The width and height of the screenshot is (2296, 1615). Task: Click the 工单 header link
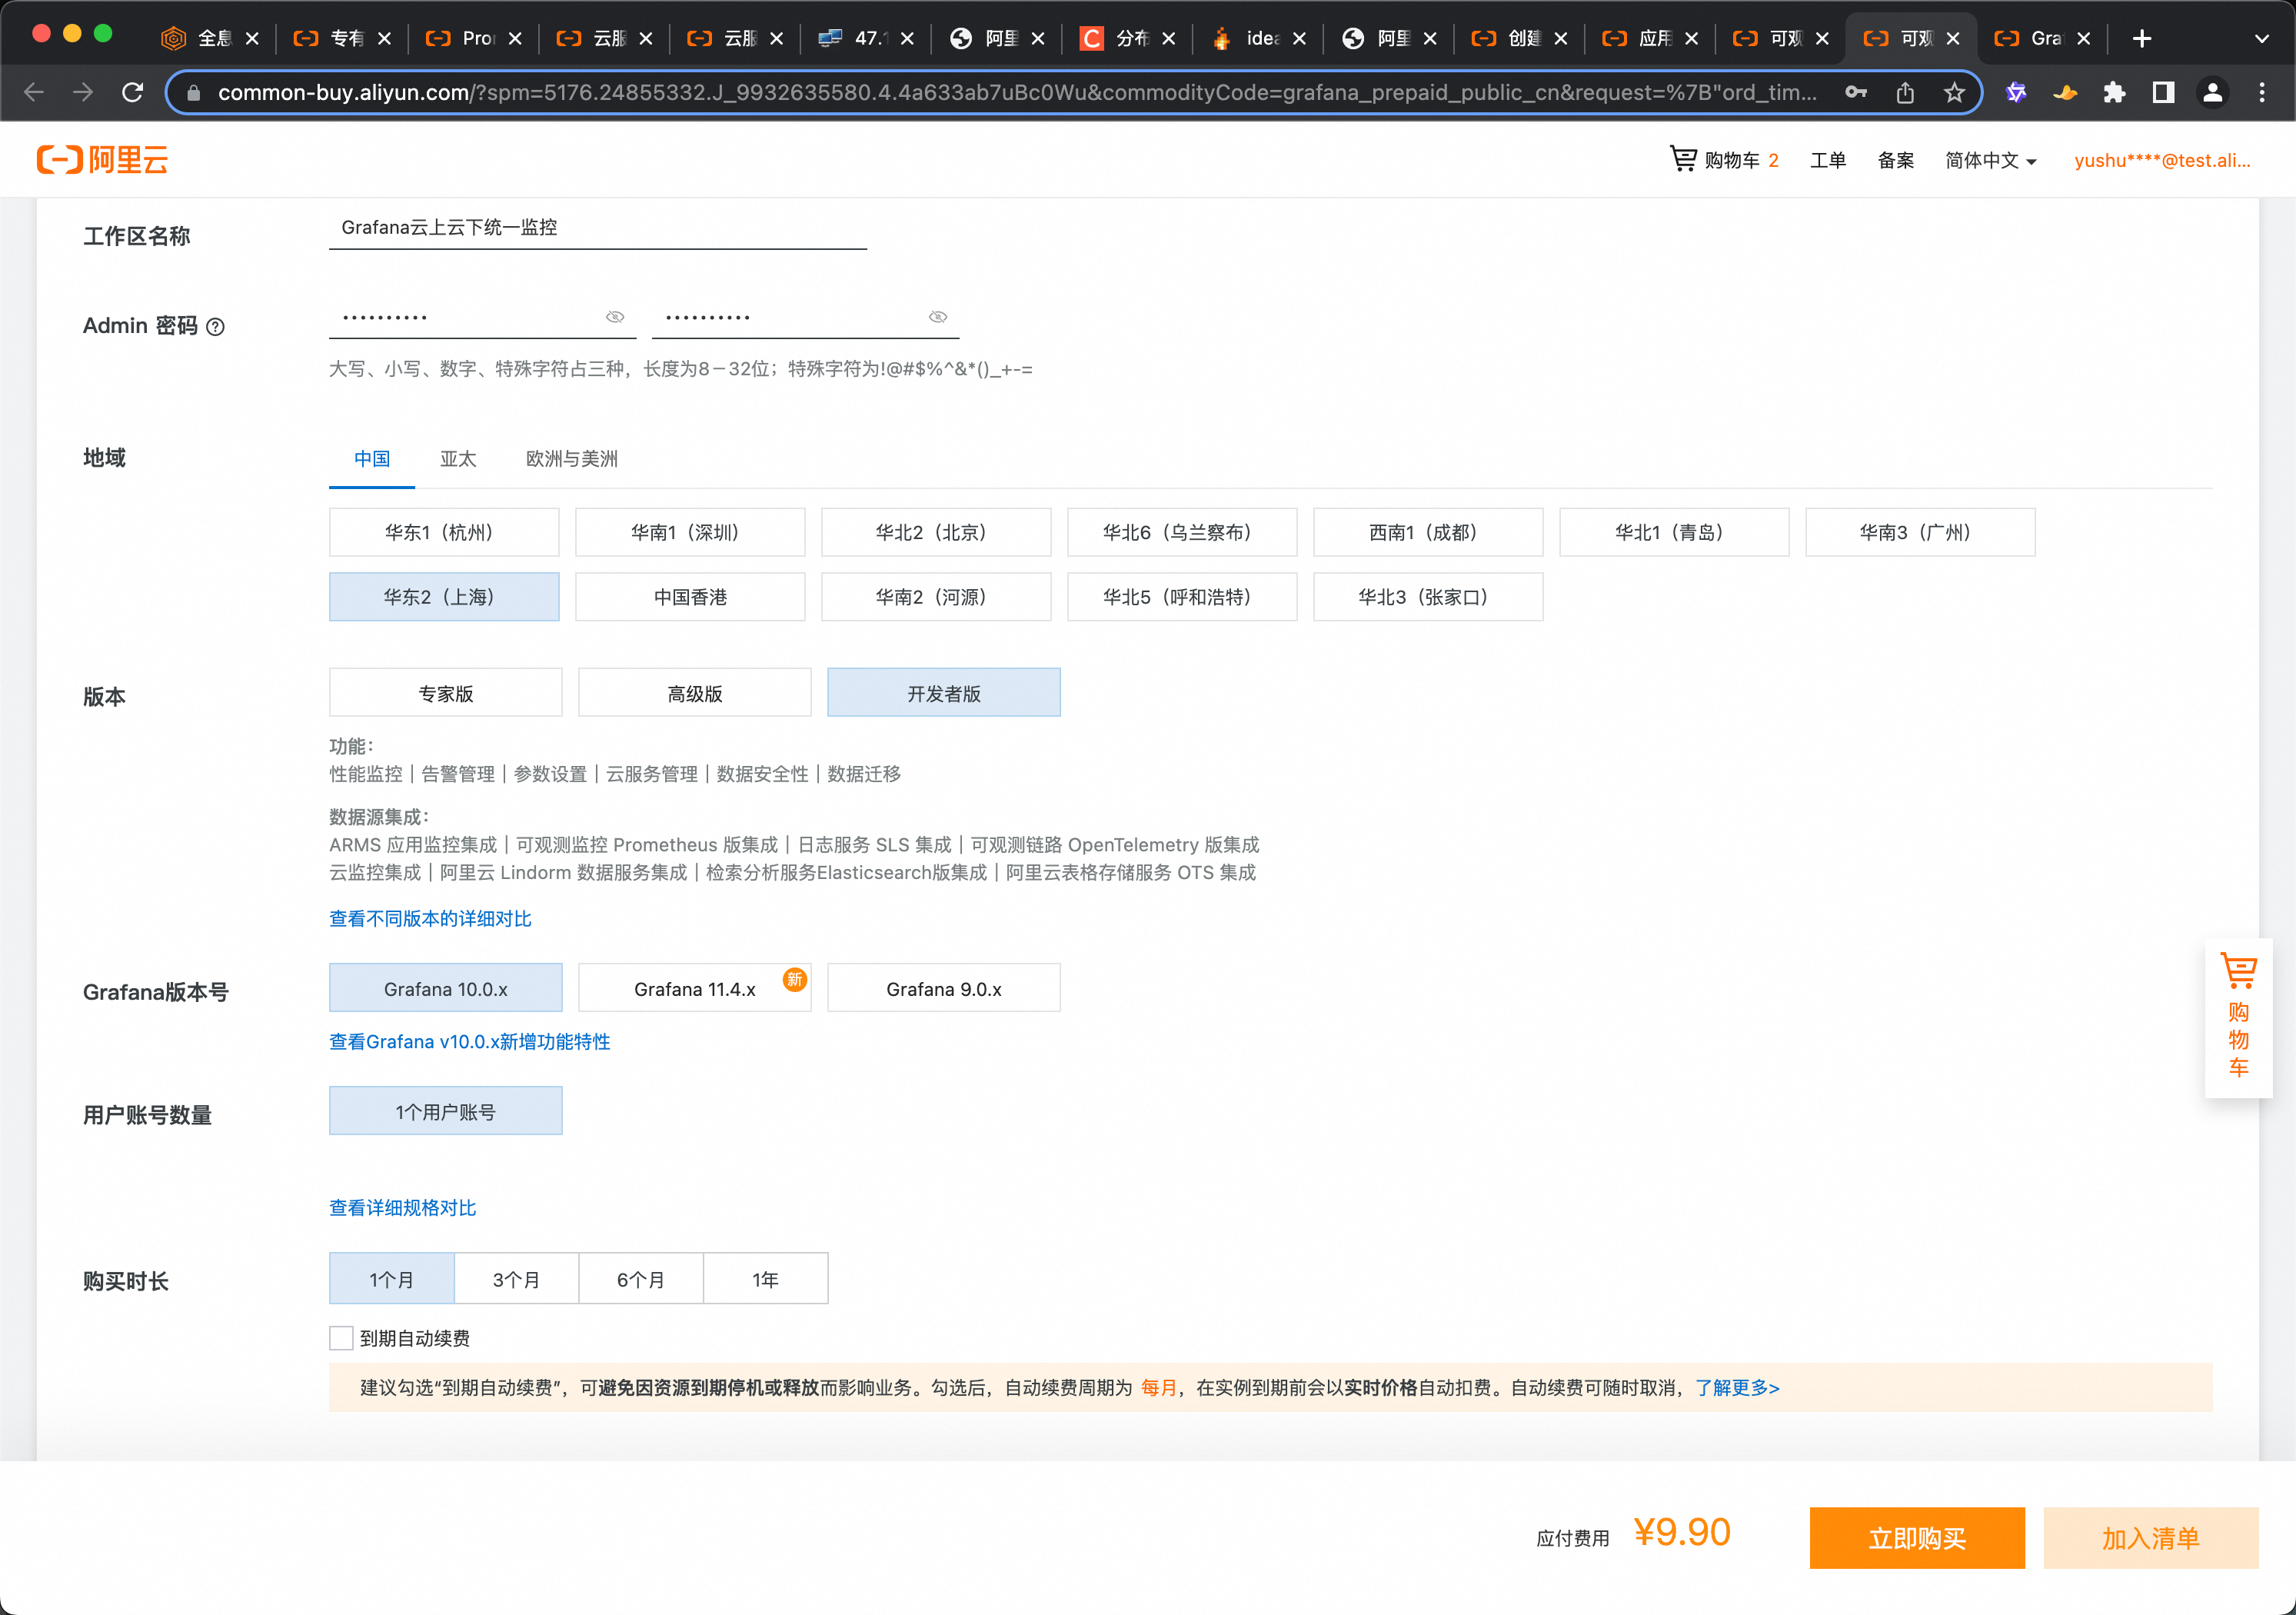coord(1828,160)
